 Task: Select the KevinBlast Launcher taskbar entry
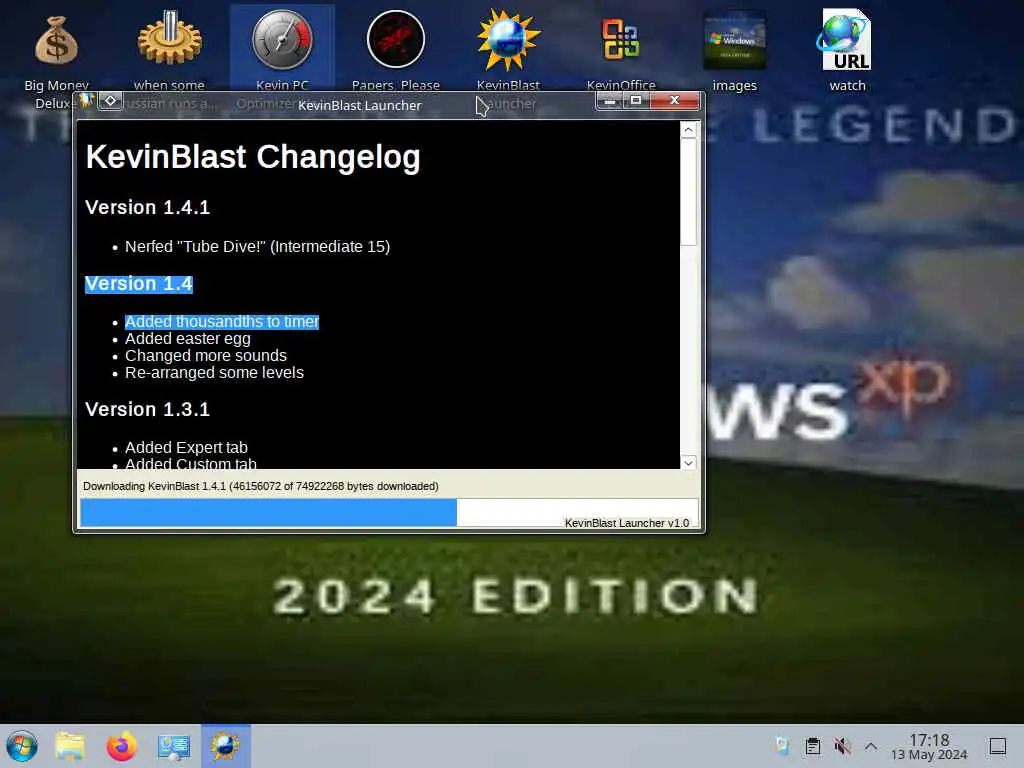point(225,746)
